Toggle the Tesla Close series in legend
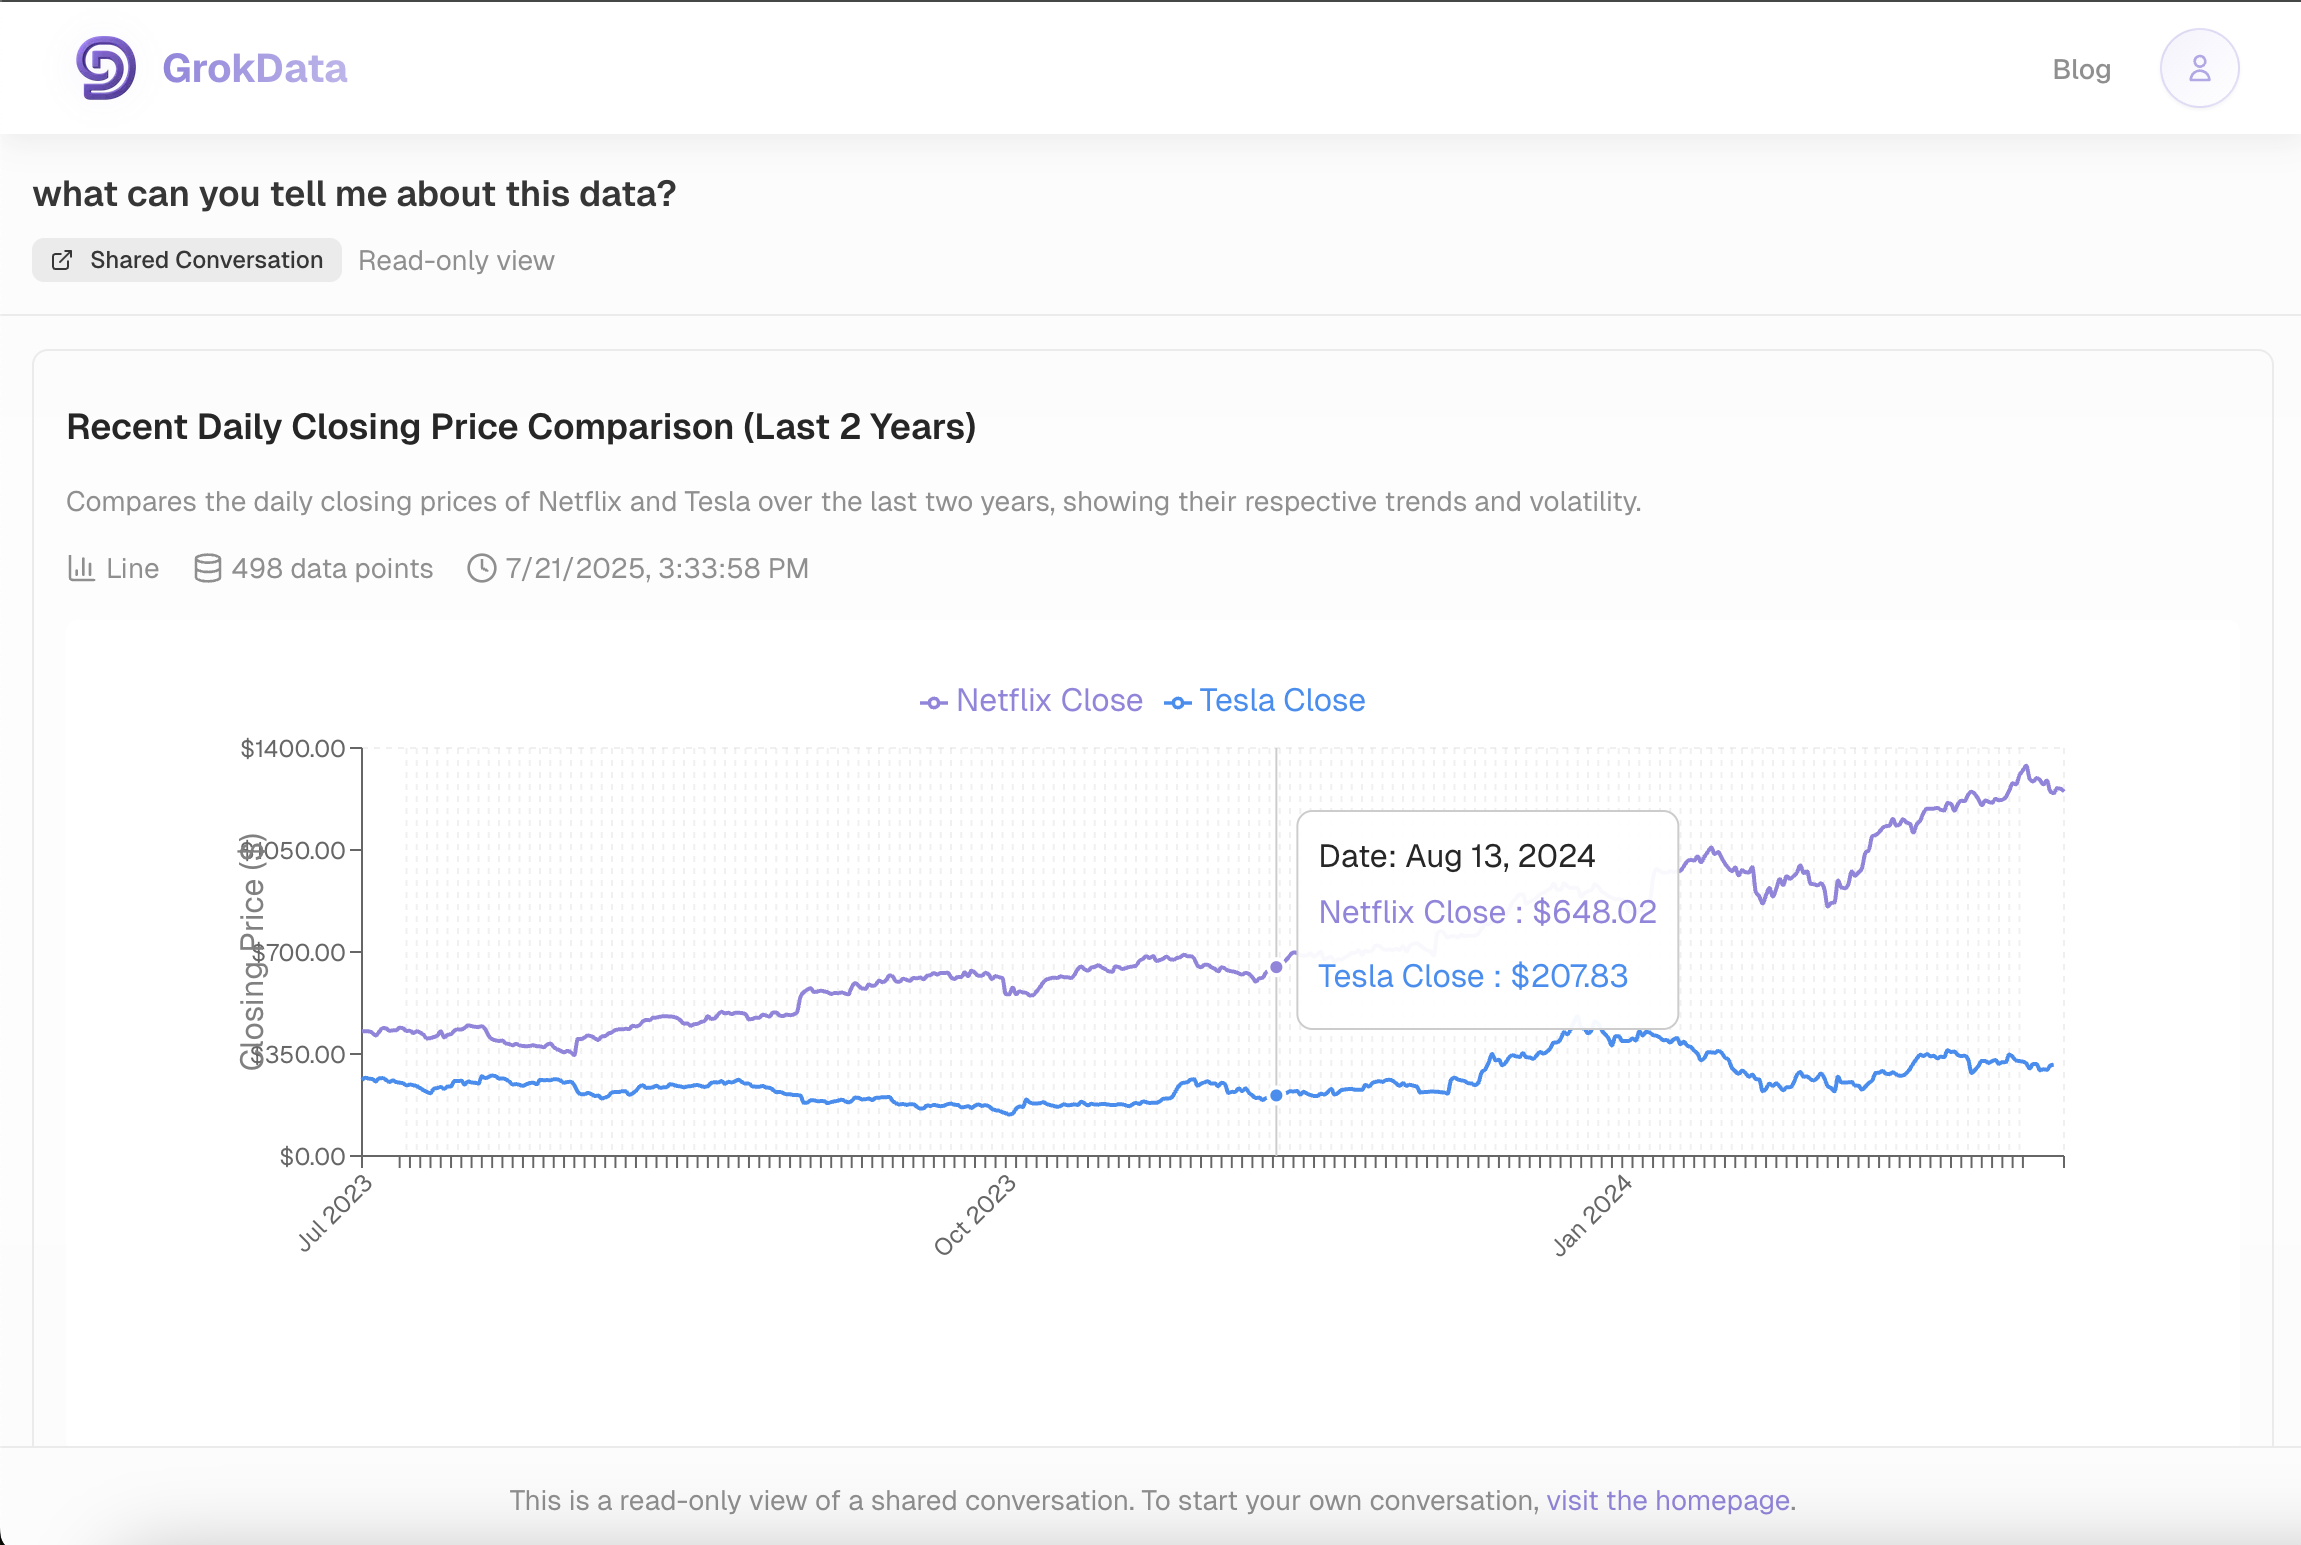Screen dimensions: 2301x1545 pyautogui.click(x=1264, y=700)
